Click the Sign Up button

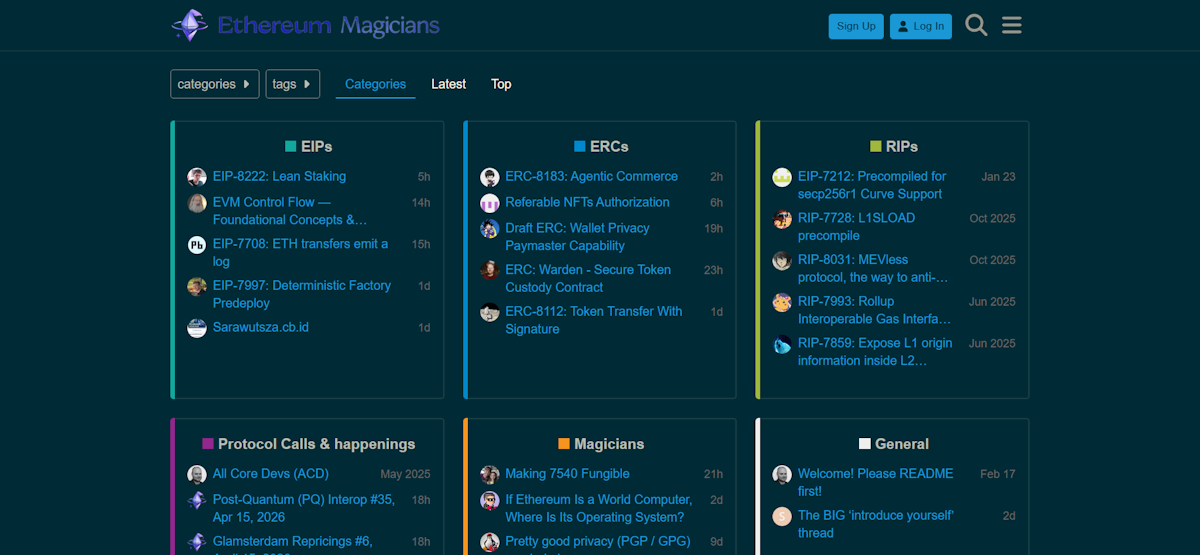click(x=856, y=26)
